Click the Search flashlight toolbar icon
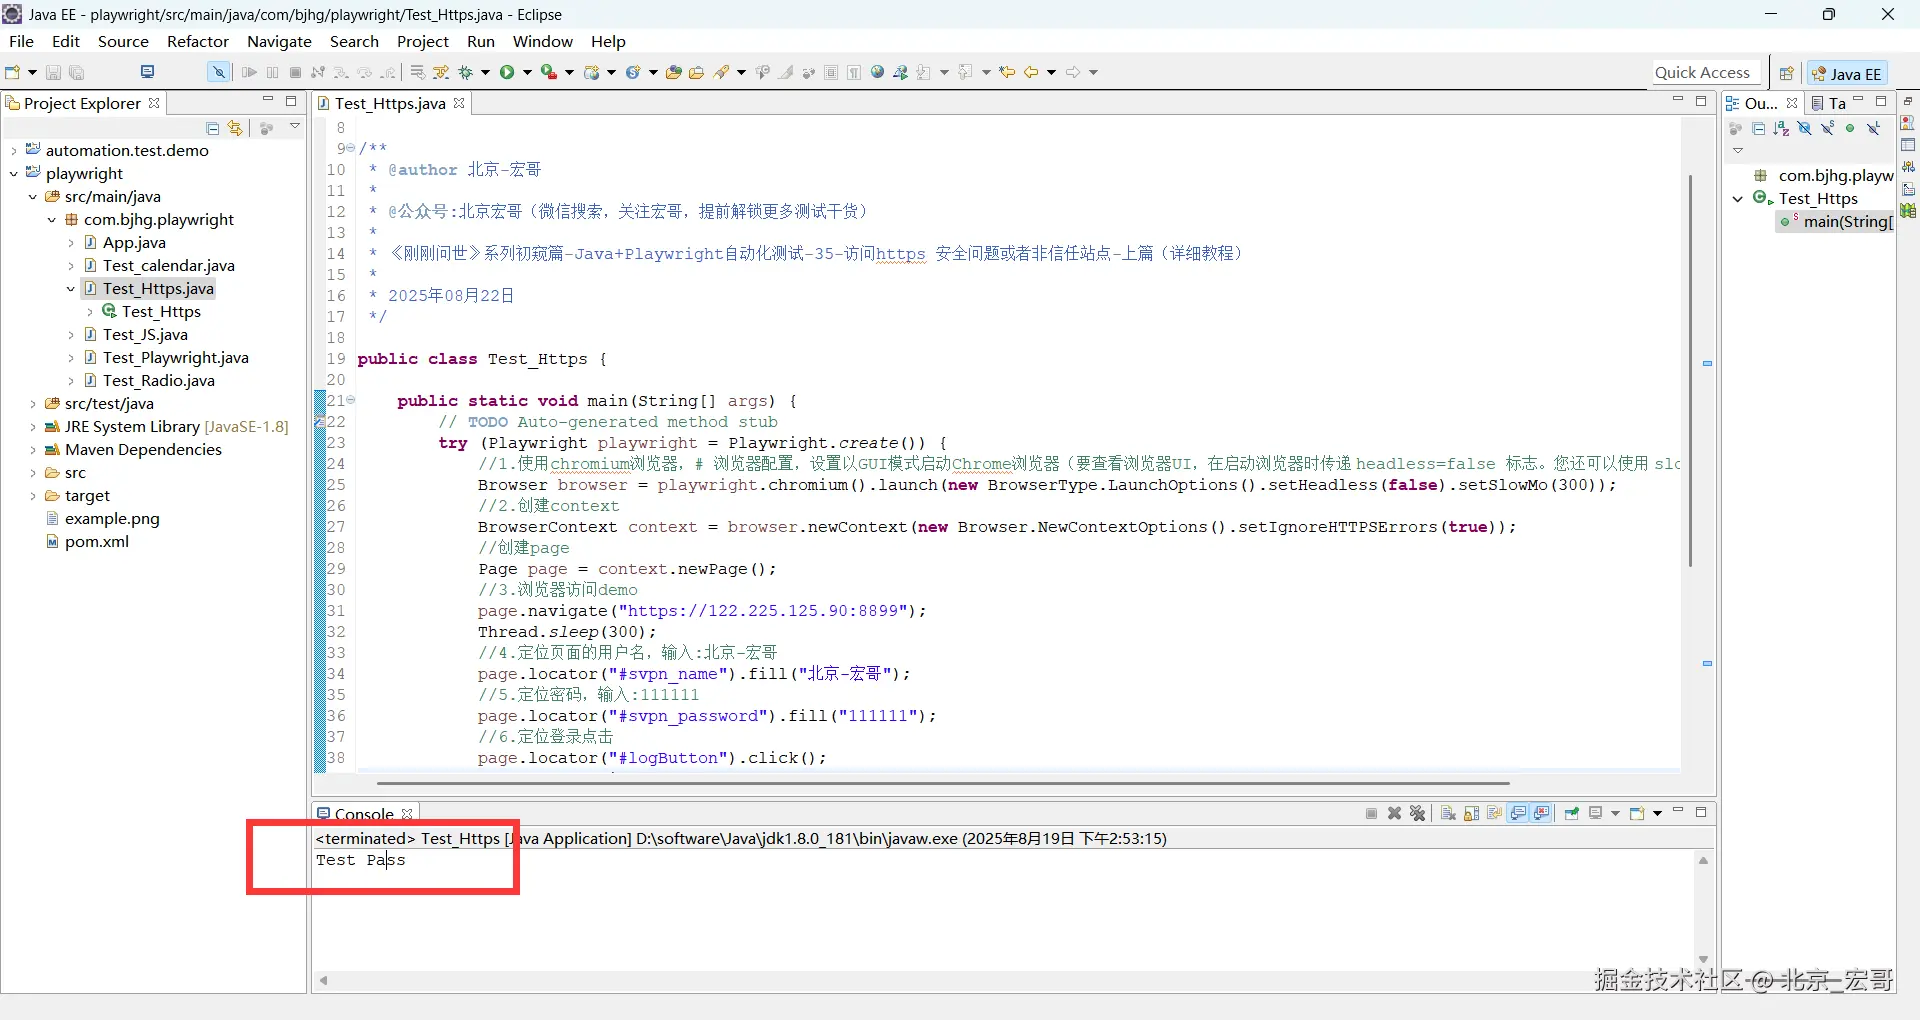The width and height of the screenshot is (1920, 1020). [721, 72]
